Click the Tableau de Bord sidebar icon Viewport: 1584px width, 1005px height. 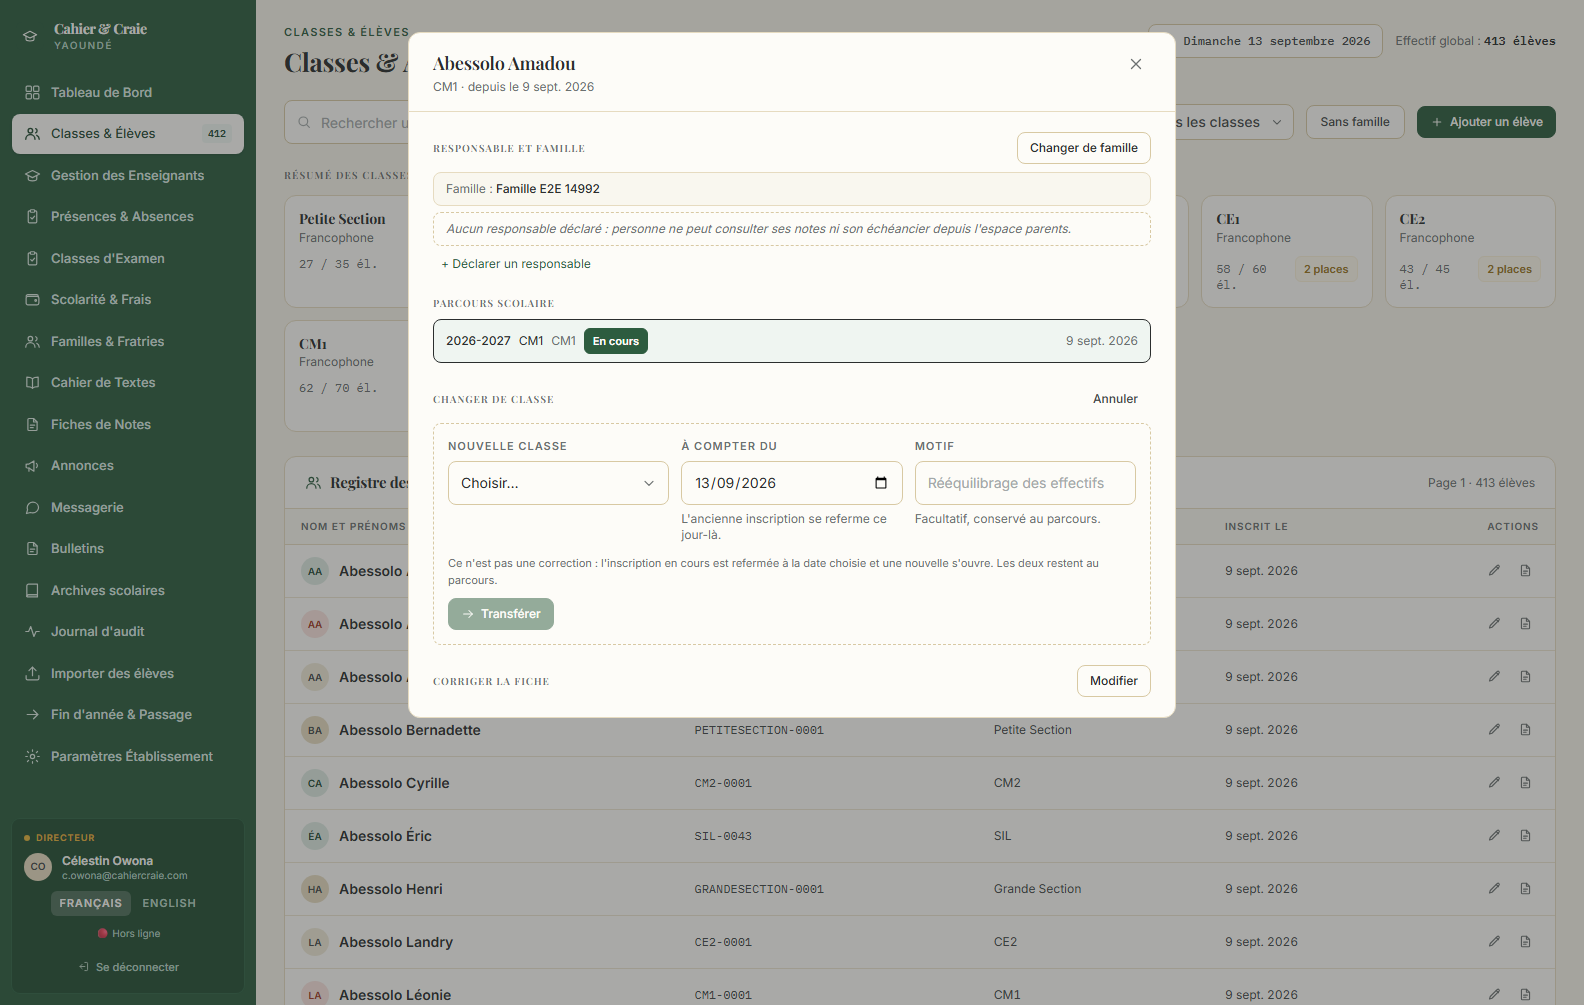pyautogui.click(x=32, y=92)
